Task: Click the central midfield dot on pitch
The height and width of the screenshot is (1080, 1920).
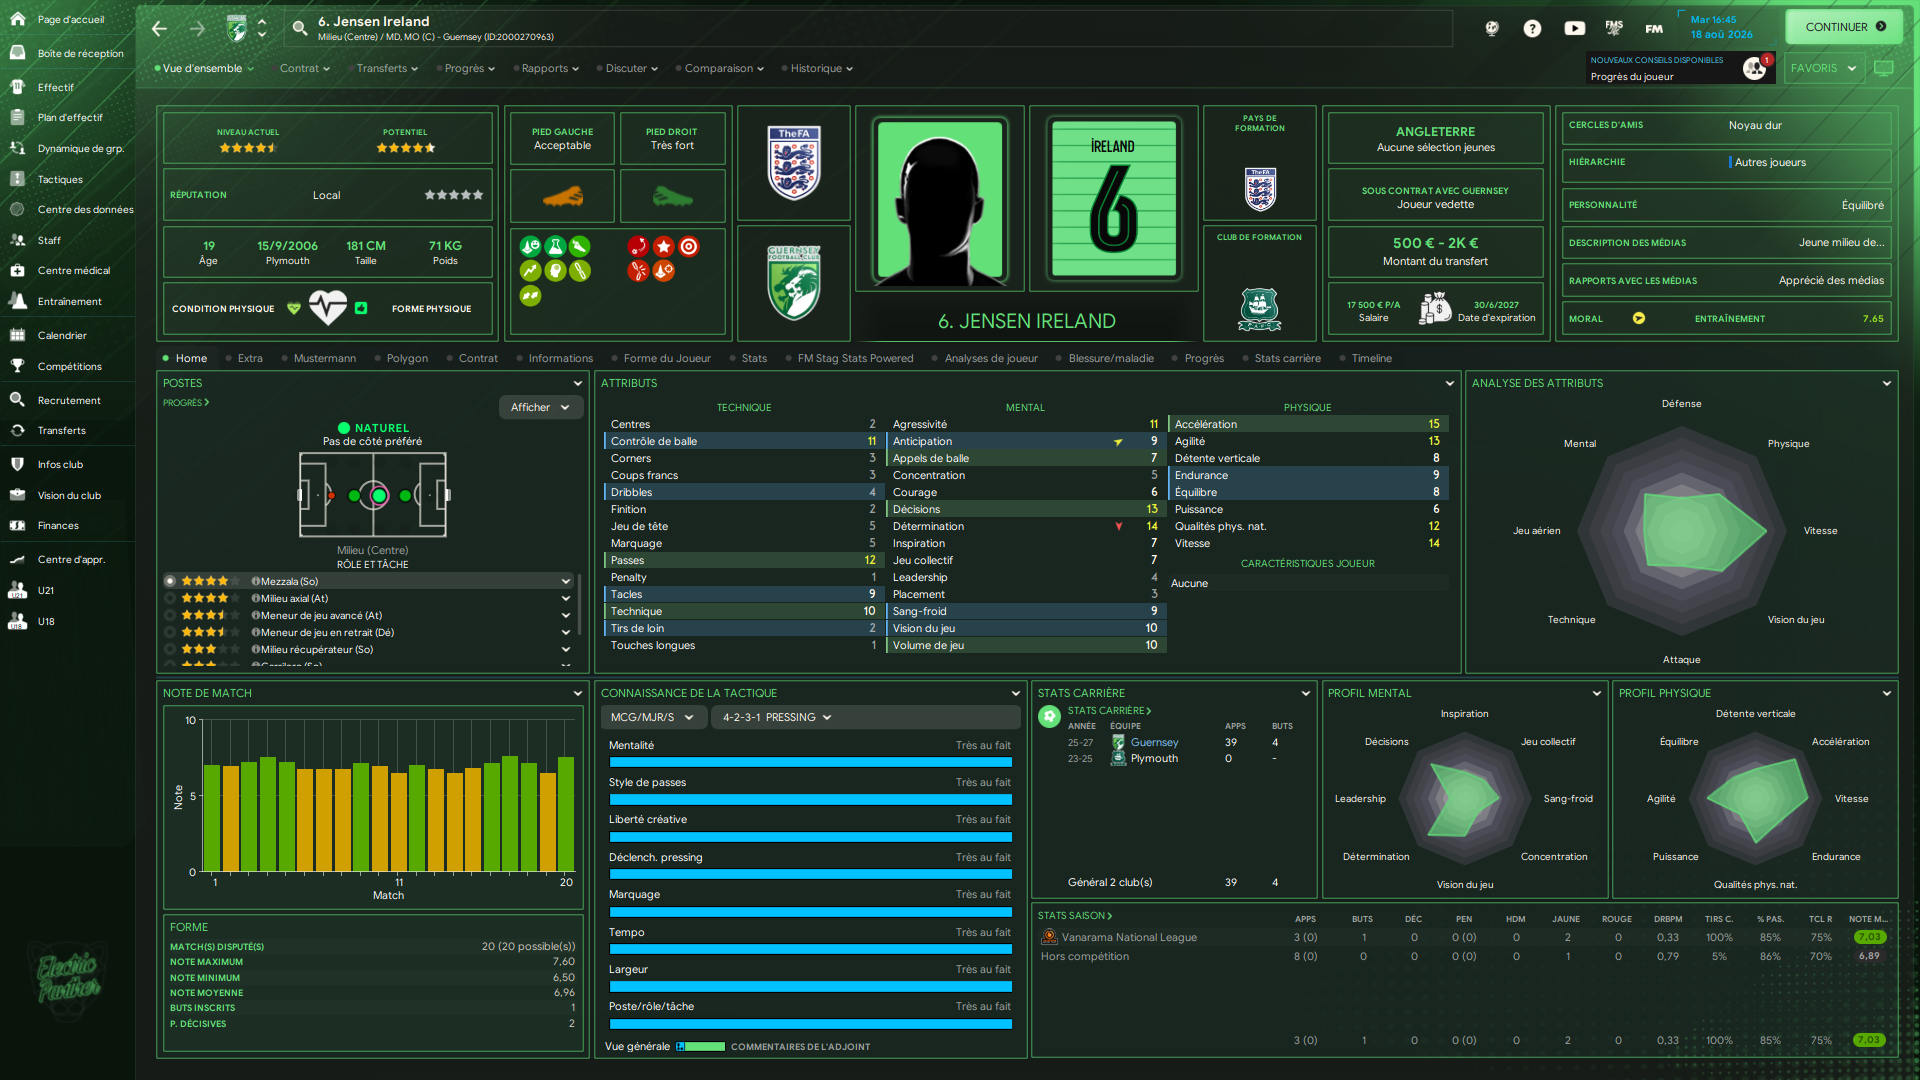Action: 379,495
